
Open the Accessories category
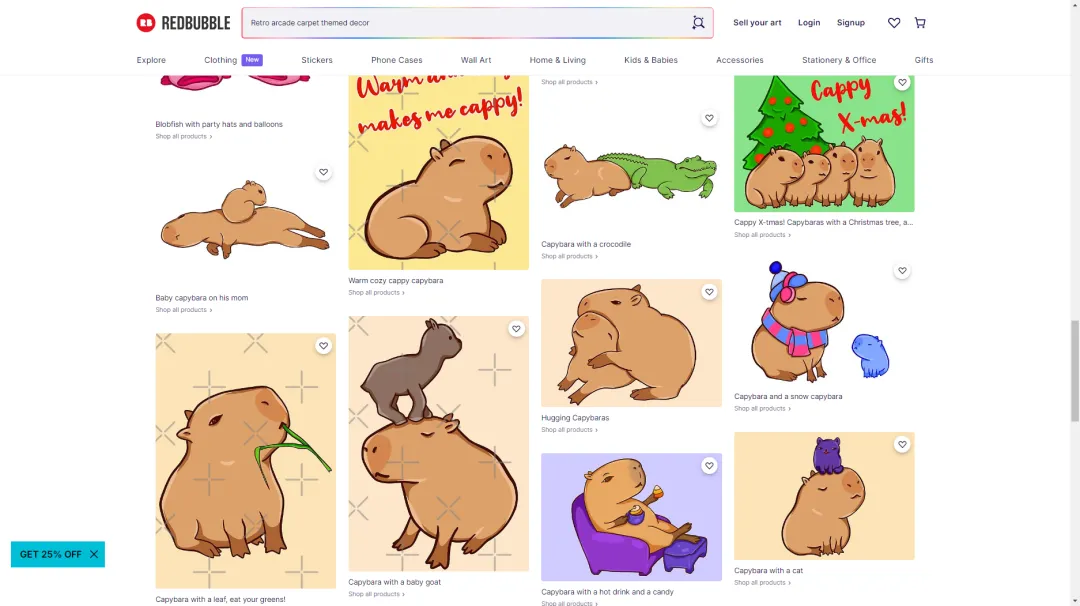pyautogui.click(x=740, y=60)
